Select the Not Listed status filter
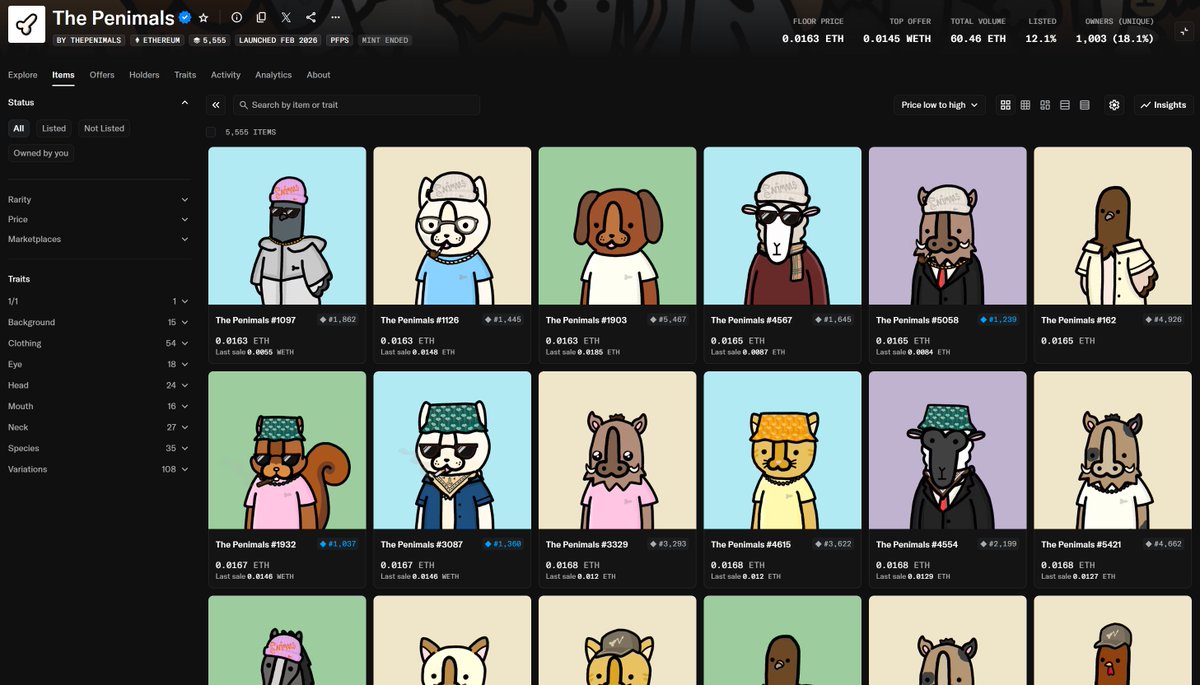 (104, 128)
